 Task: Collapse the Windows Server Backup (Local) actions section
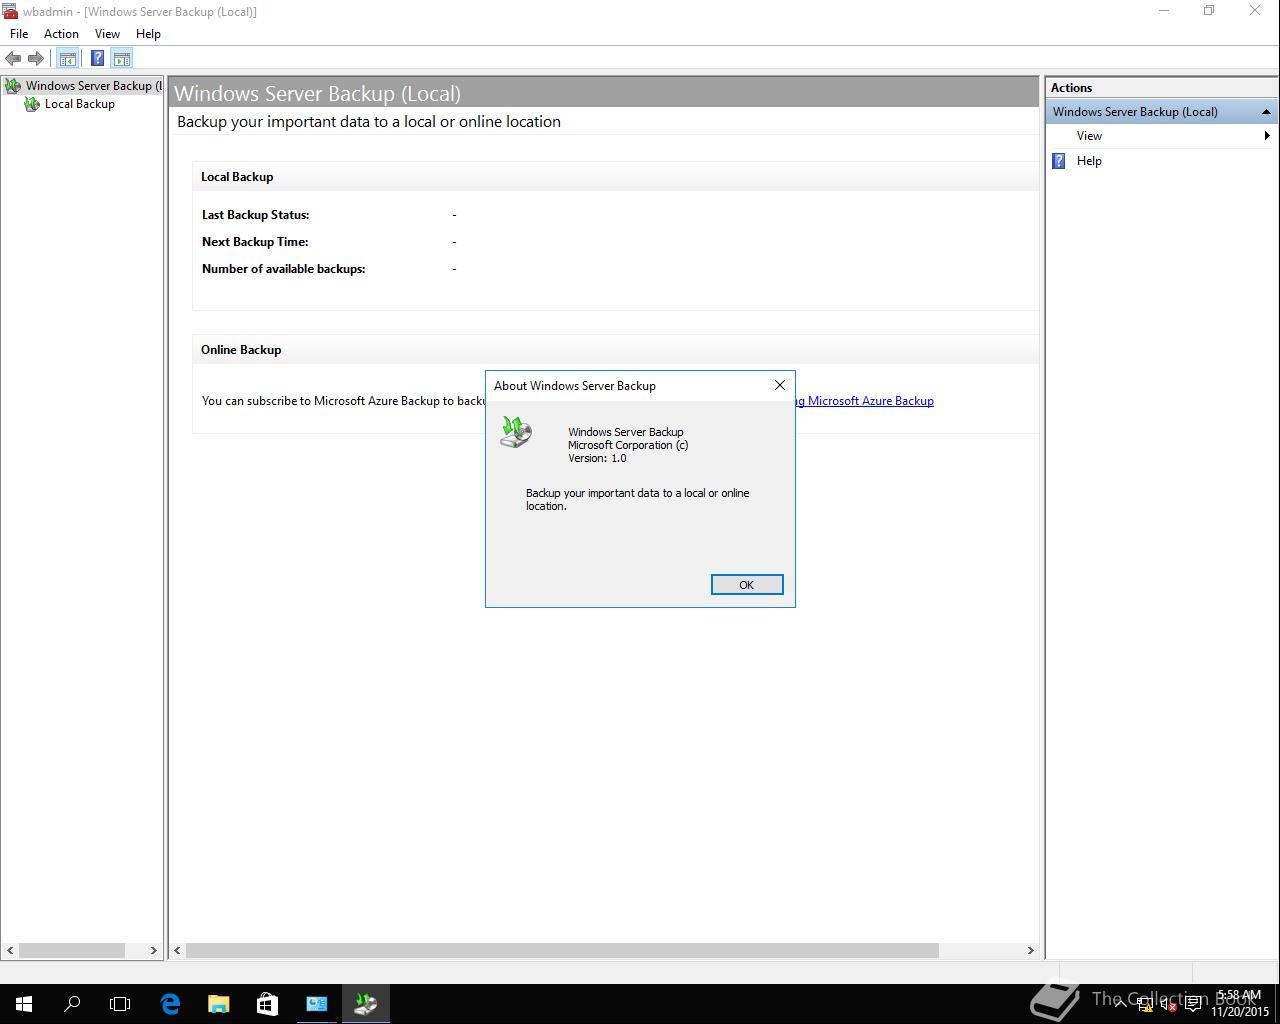(x=1266, y=112)
